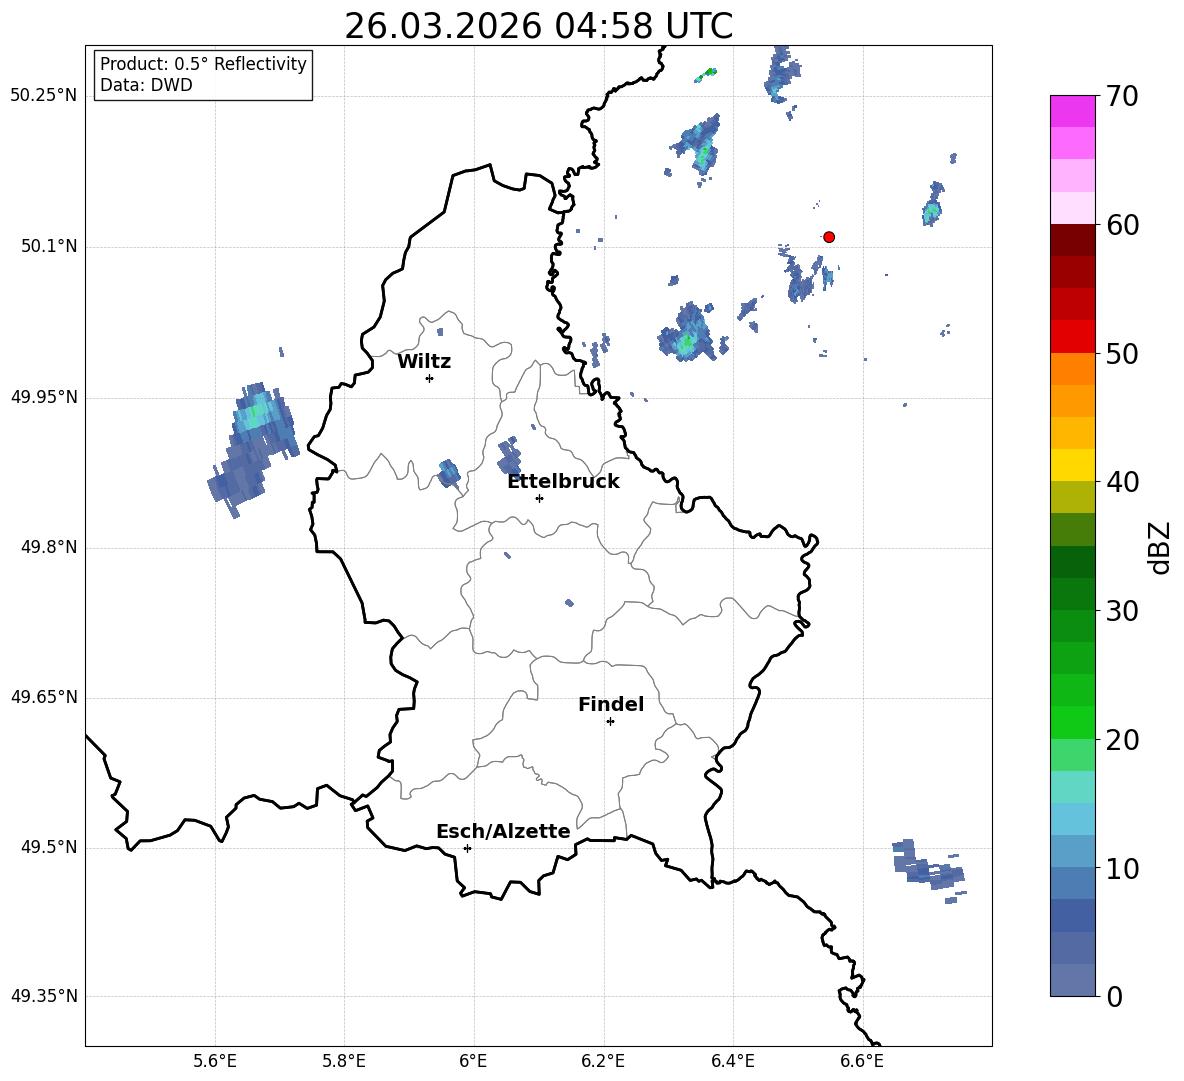Click the 30 tick on colorbar

click(1122, 611)
